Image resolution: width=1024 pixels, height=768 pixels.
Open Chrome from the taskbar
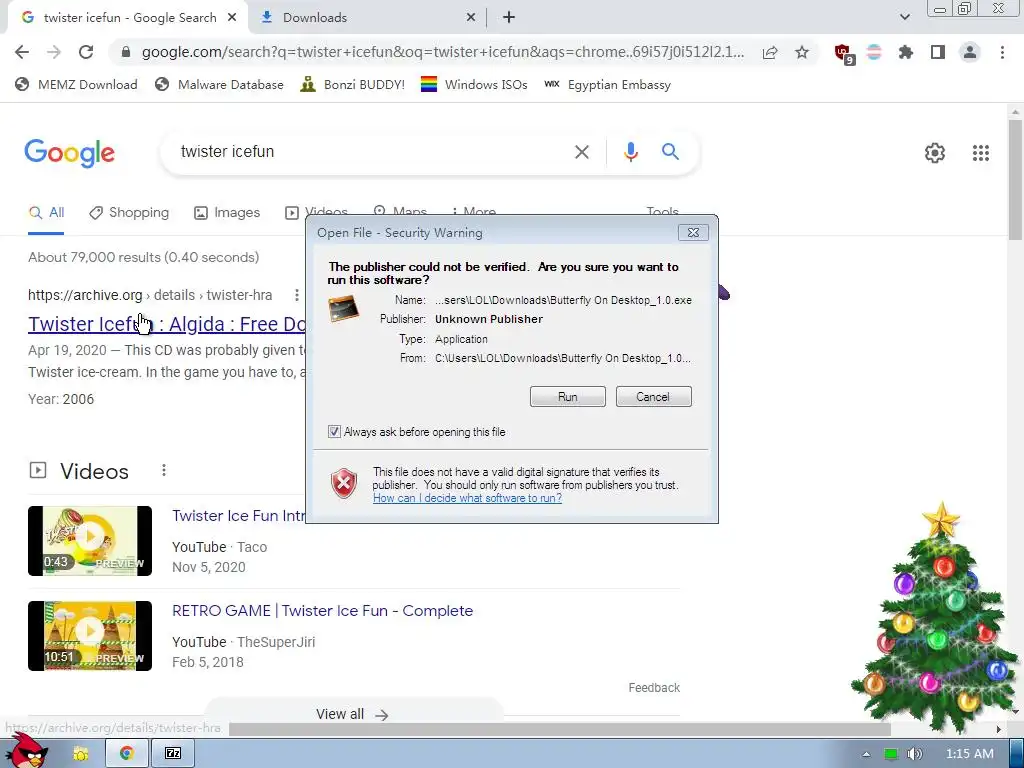[127, 753]
